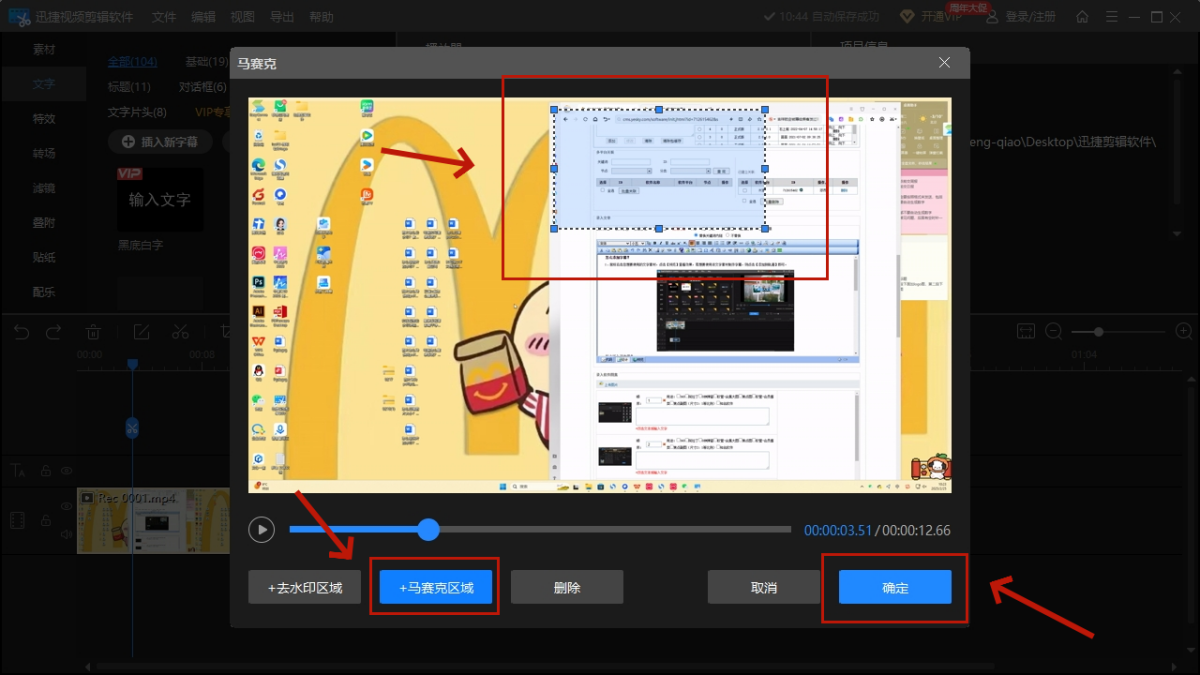Click the zoom-out magnifier on timeline
1200x675 pixels.
click(x=1054, y=331)
